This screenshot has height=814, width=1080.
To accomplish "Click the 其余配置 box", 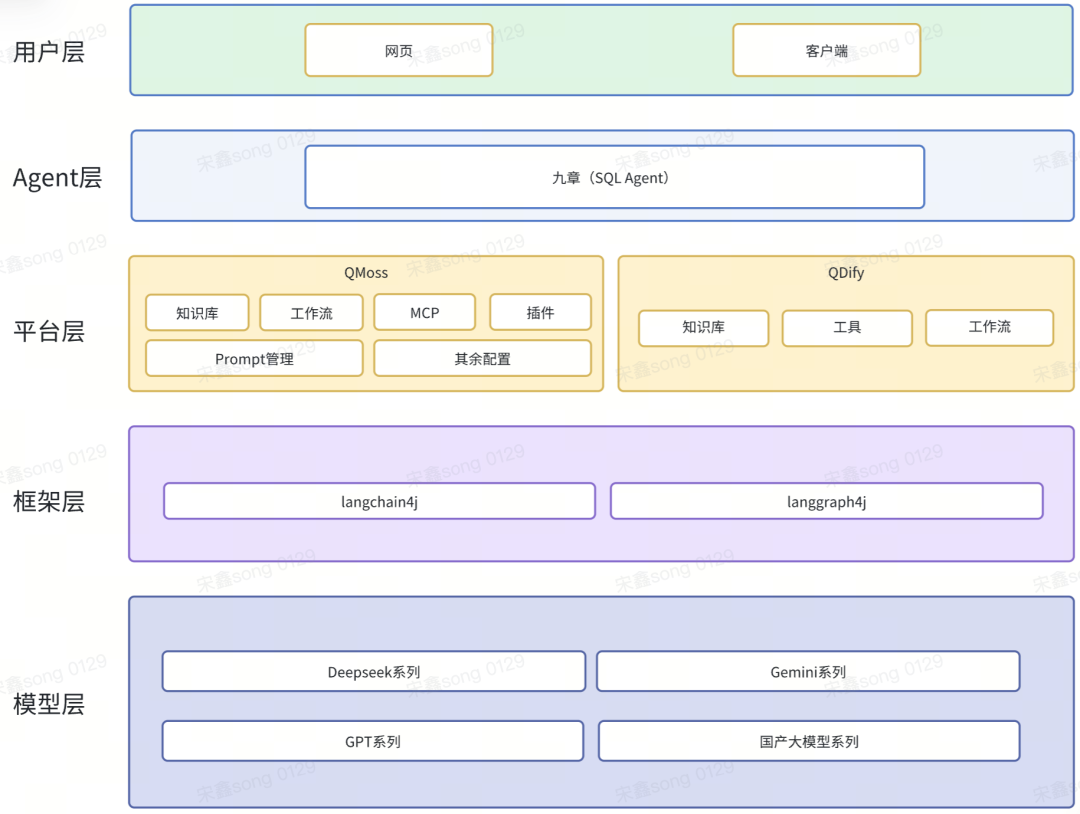I will (482, 358).
